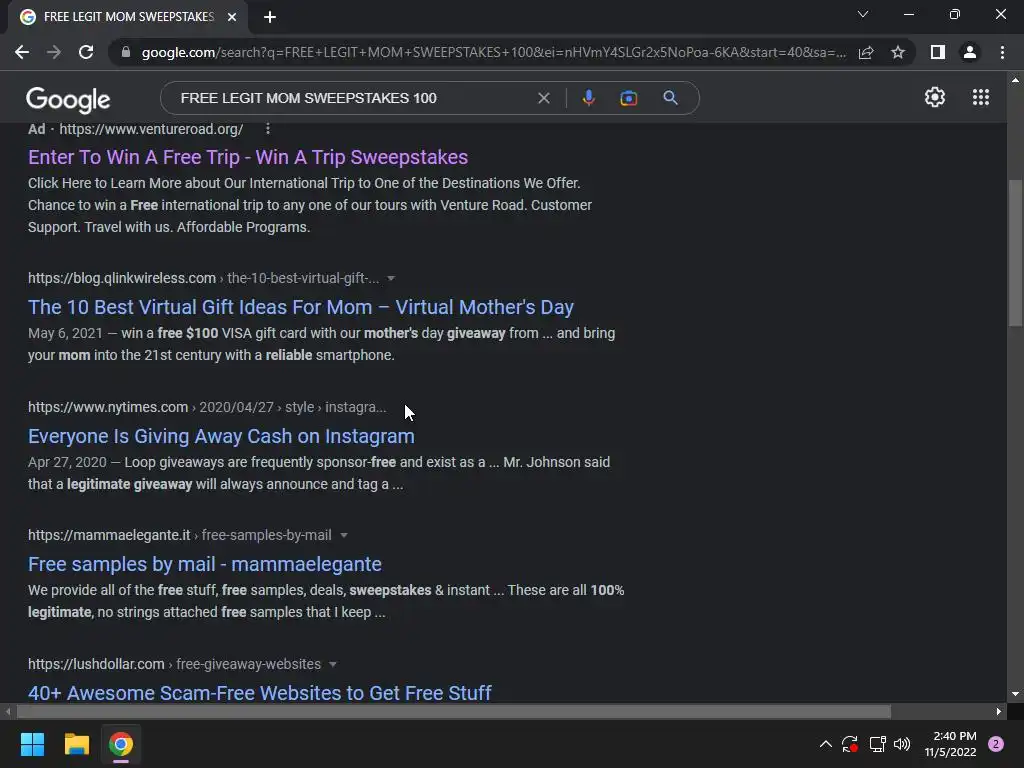Close the FREE LEGIT MOM SWEEPSTAKES tab
The width and height of the screenshot is (1024, 768).
click(232, 17)
